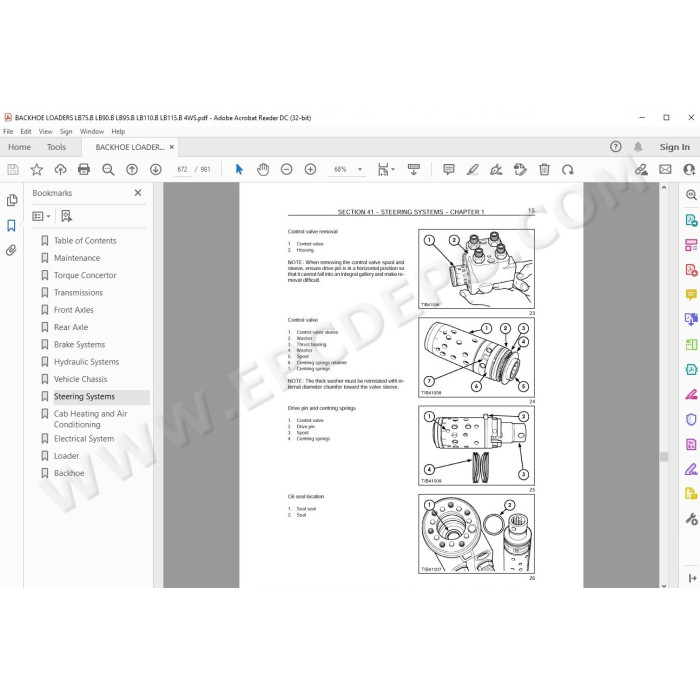Click the upload to cloud icon
Screen dimensions: 700x700
pyautogui.click(x=60, y=170)
